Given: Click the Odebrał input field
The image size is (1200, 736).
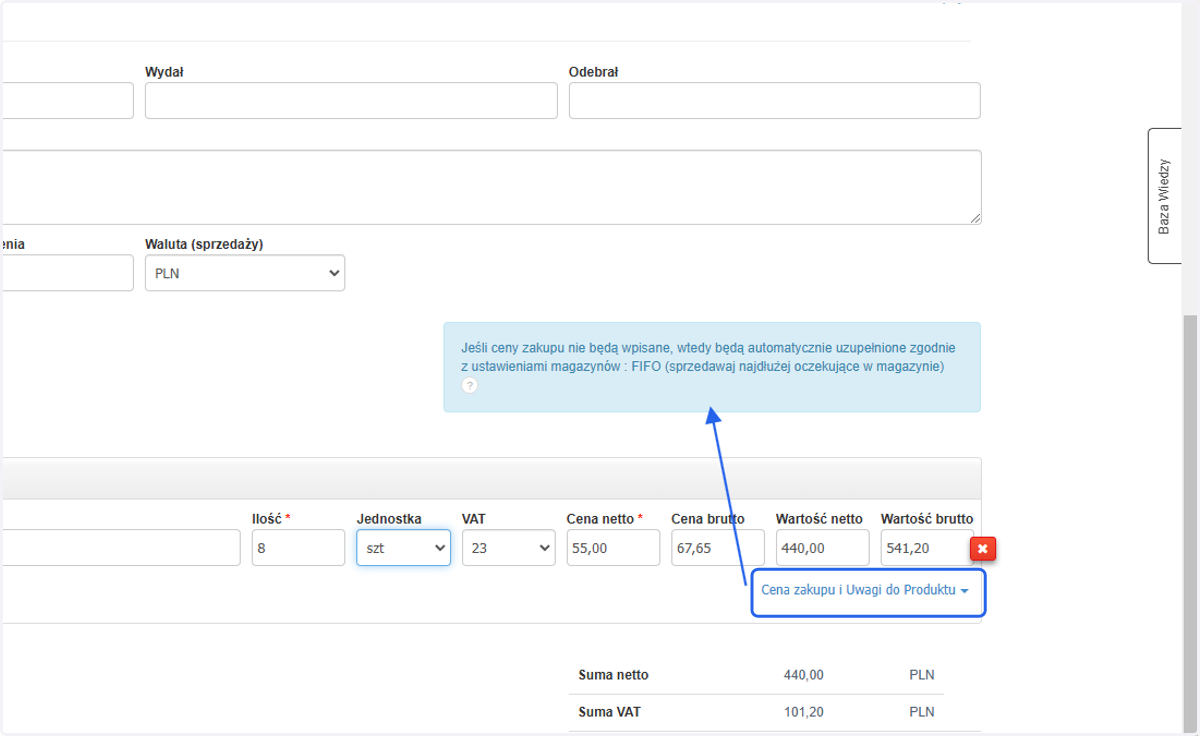Looking at the screenshot, I should (x=775, y=101).
